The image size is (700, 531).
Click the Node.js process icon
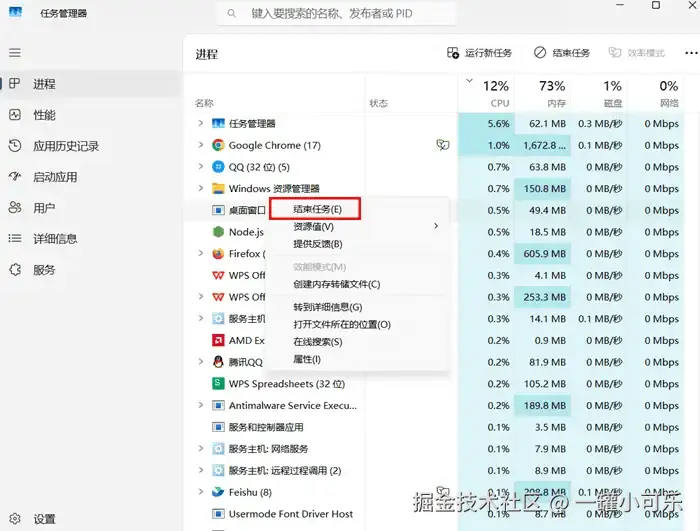[x=218, y=232]
